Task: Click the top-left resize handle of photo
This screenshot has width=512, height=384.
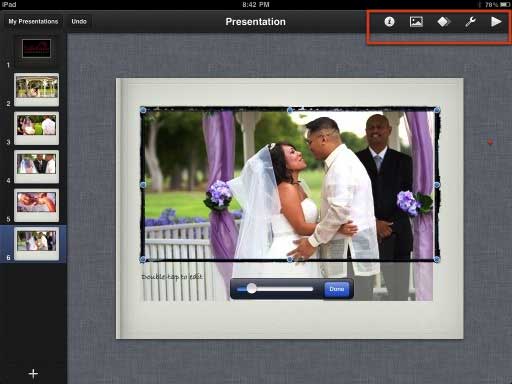Action: pos(143,110)
